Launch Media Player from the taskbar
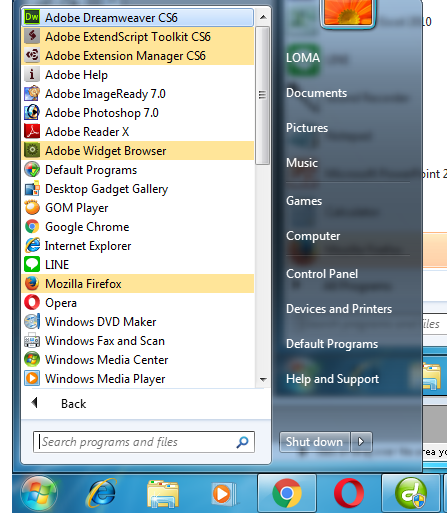The image size is (447, 513). coord(224,494)
